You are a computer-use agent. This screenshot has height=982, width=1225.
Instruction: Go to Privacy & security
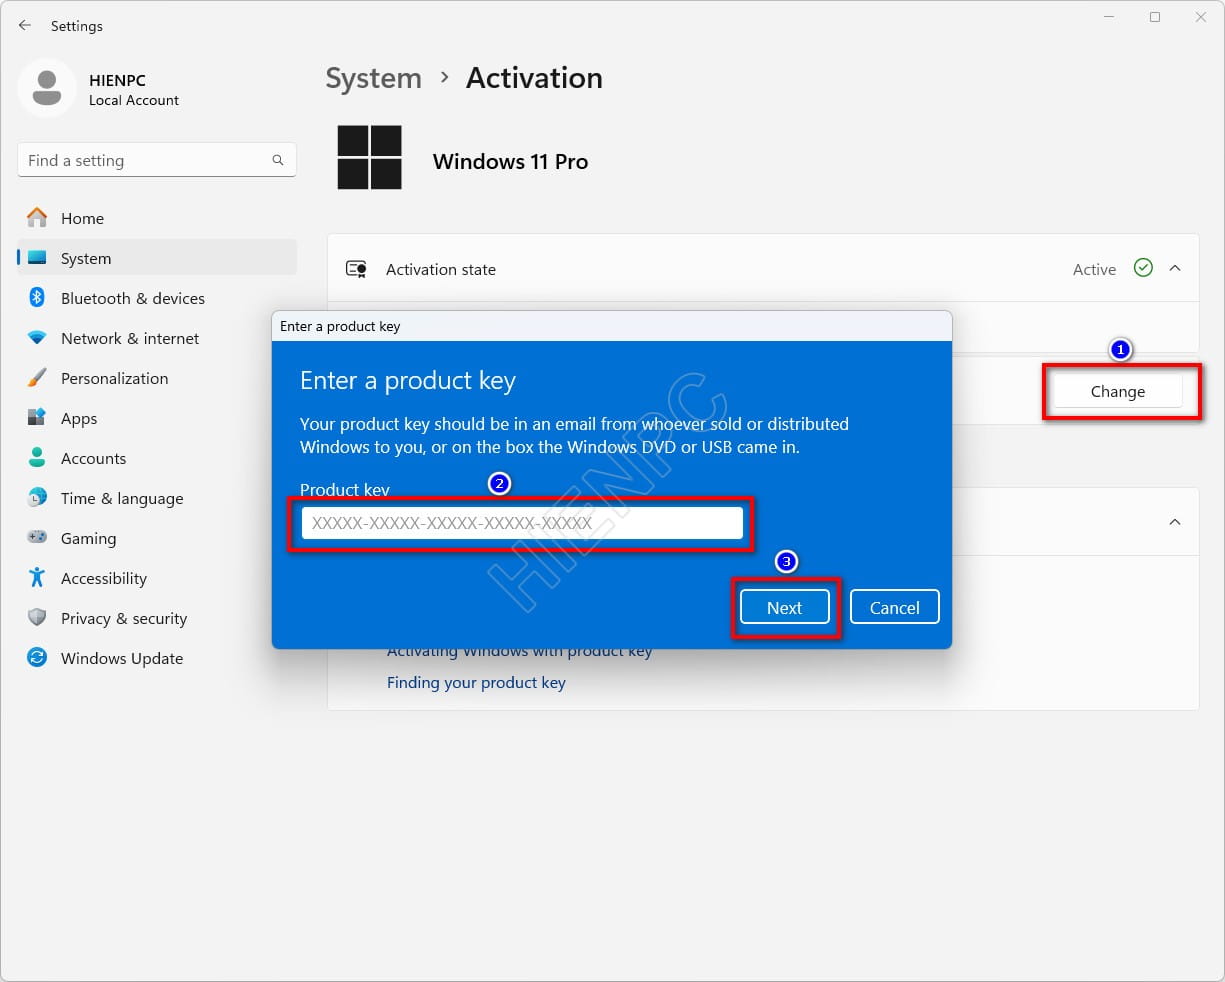[x=157, y=618]
